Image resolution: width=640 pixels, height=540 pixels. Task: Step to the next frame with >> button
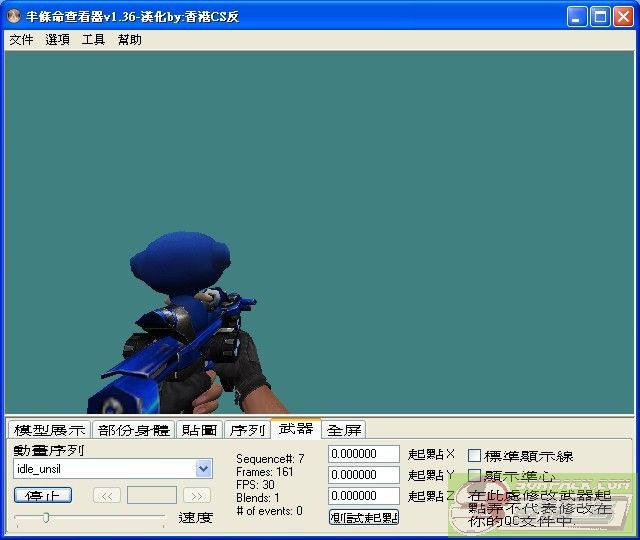197,496
